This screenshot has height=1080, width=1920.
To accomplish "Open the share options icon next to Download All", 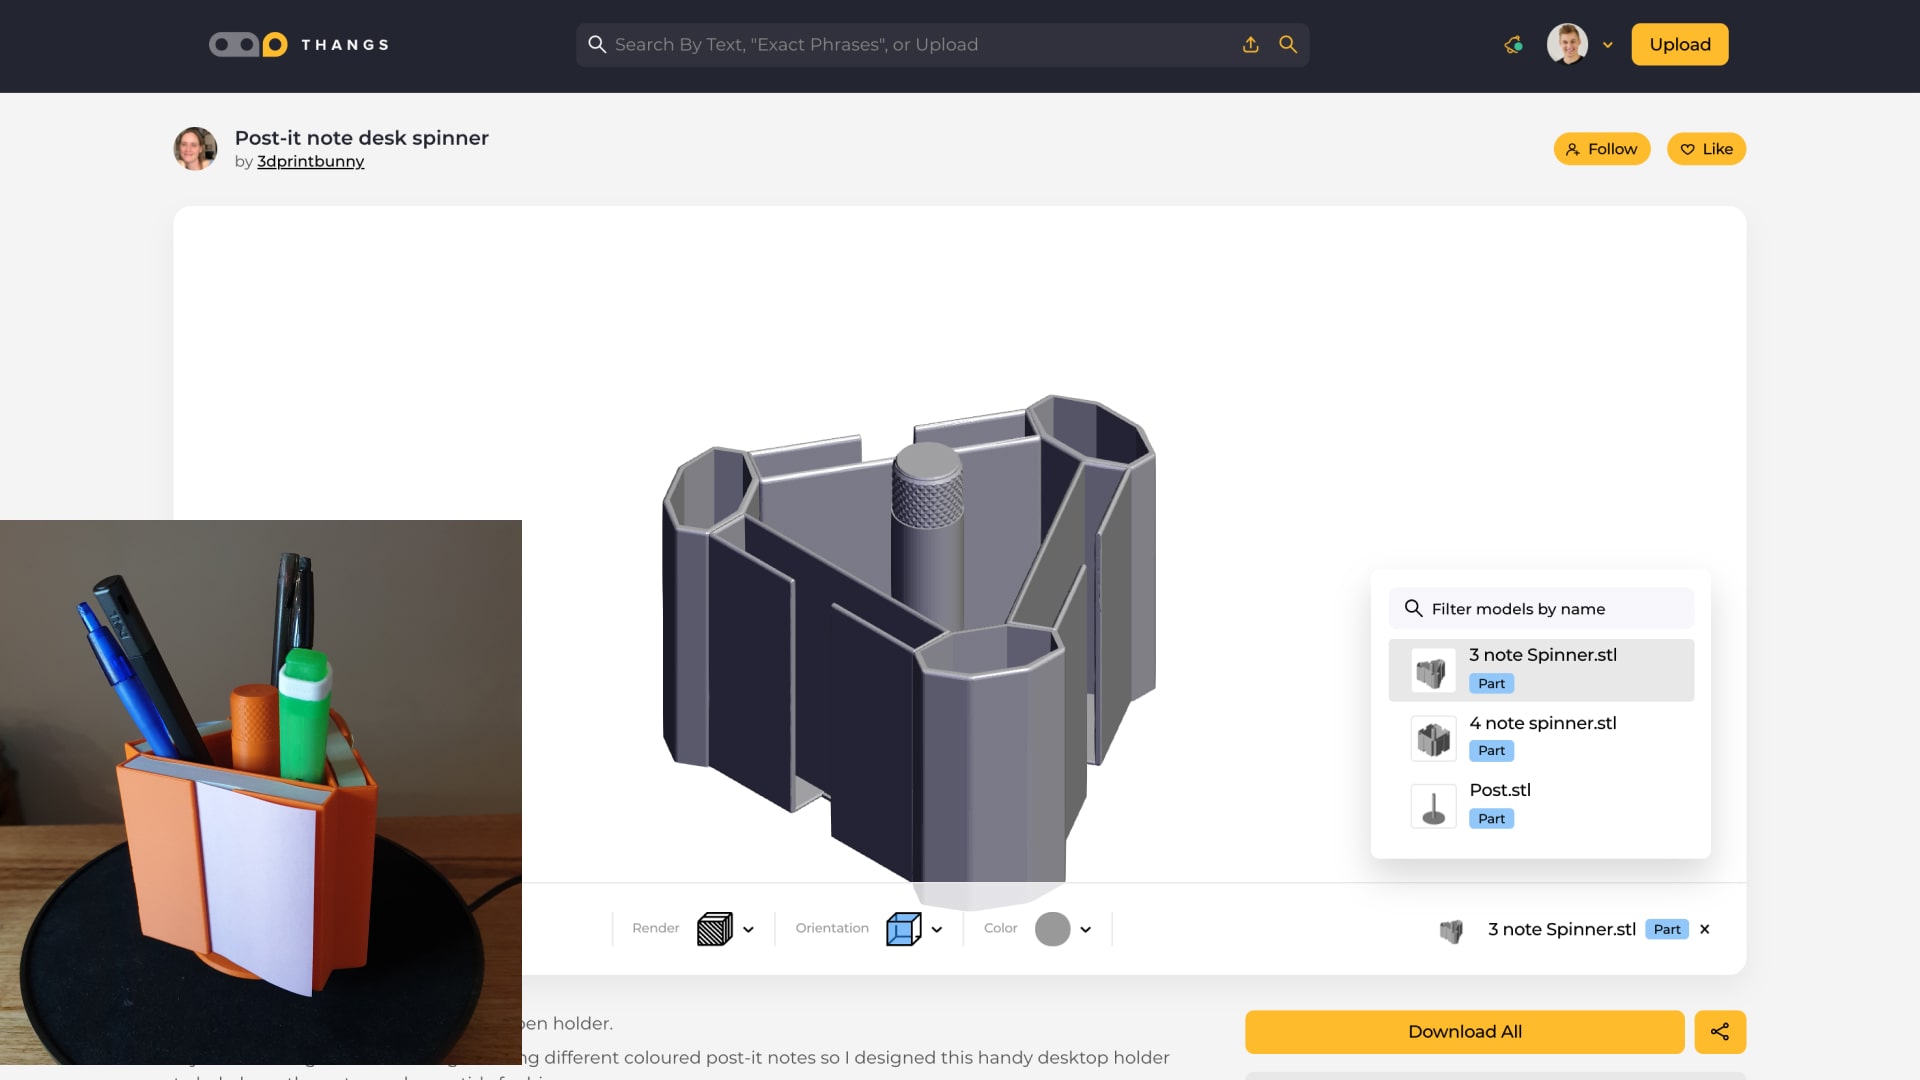I will [1721, 1031].
